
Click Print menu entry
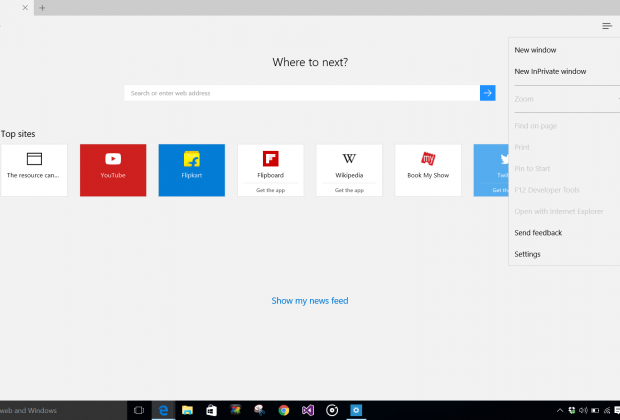point(522,147)
